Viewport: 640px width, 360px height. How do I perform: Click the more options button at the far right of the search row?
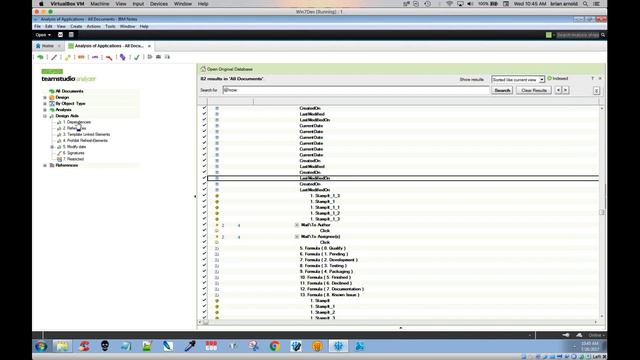596,91
